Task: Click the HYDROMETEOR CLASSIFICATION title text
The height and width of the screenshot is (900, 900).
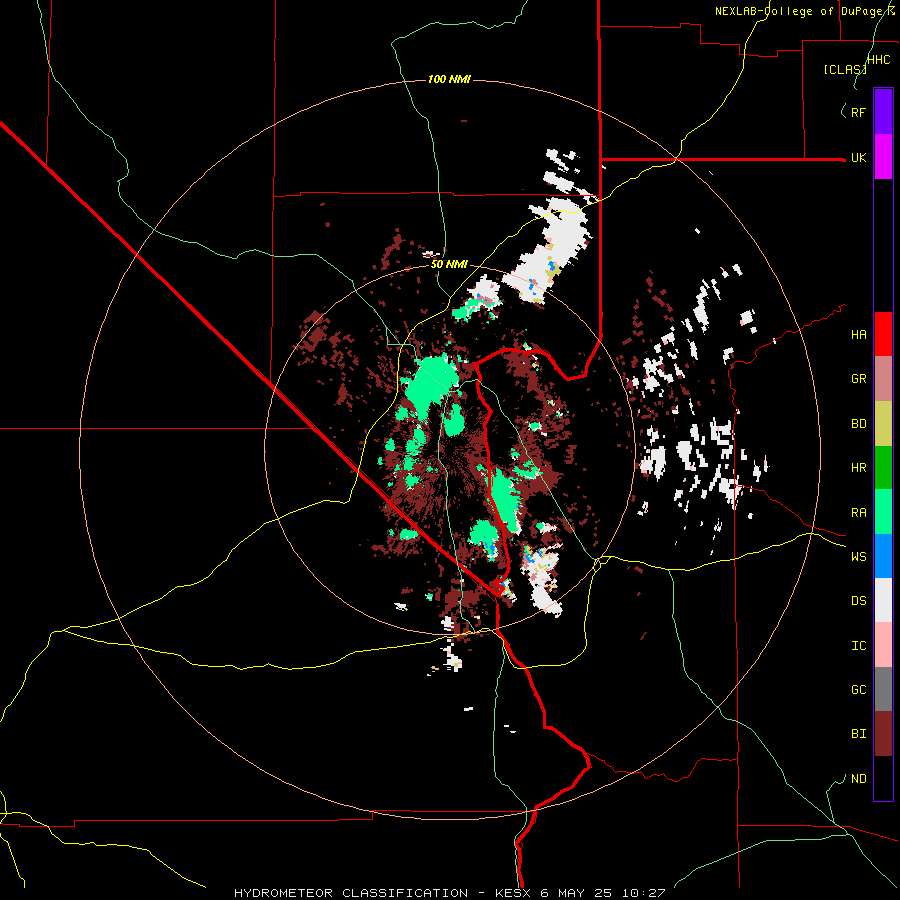Action: 351,893
